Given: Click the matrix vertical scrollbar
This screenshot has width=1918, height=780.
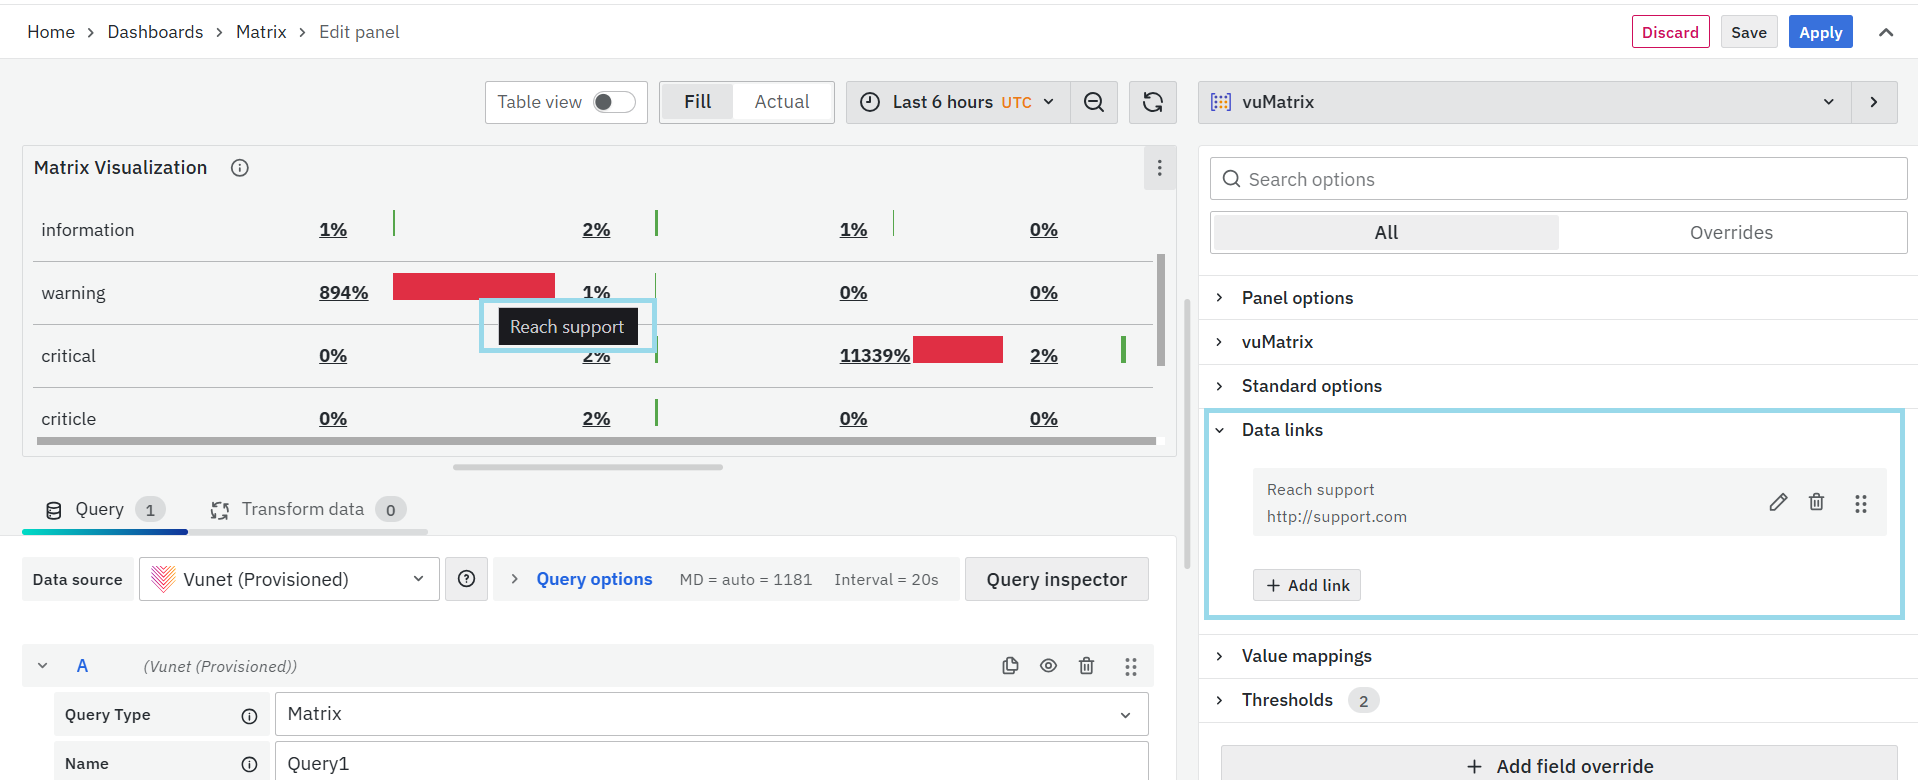Looking at the screenshot, I should (1160, 310).
